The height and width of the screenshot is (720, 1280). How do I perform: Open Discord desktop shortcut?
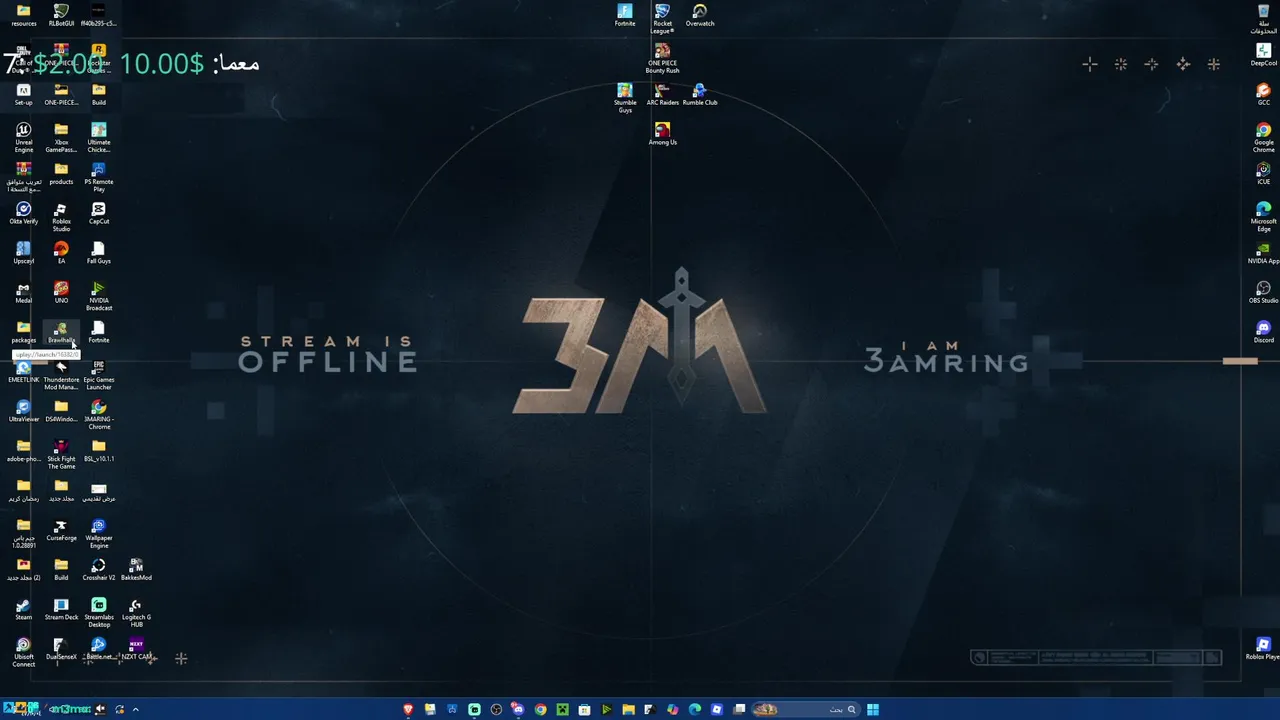point(1264,332)
